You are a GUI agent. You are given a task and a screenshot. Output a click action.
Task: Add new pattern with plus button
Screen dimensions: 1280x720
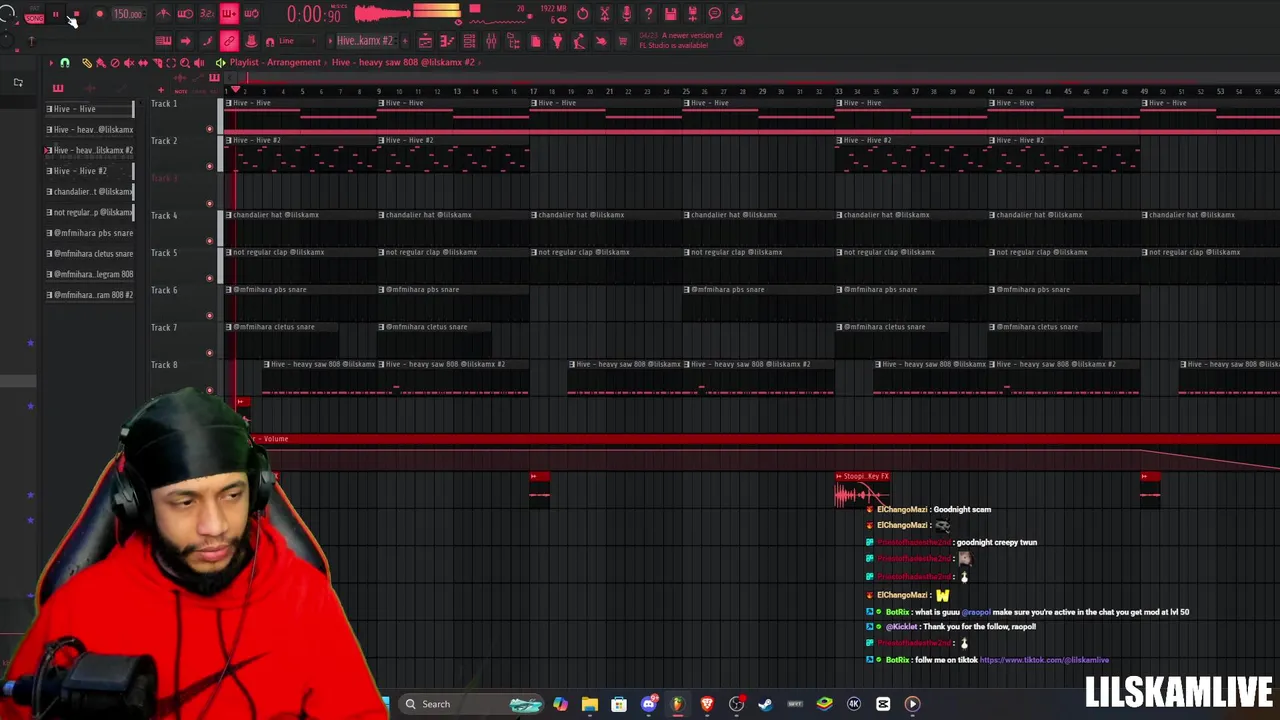pos(403,41)
